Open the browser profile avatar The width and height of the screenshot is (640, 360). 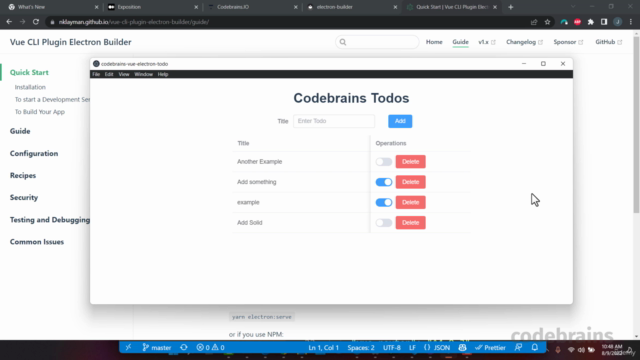pos(618,22)
